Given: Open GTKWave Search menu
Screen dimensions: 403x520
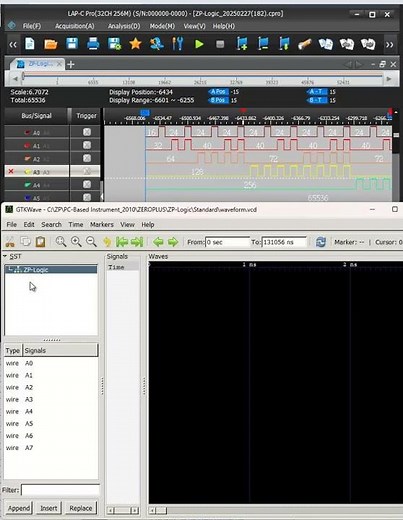Looking at the screenshot, I should pos(51,225).
